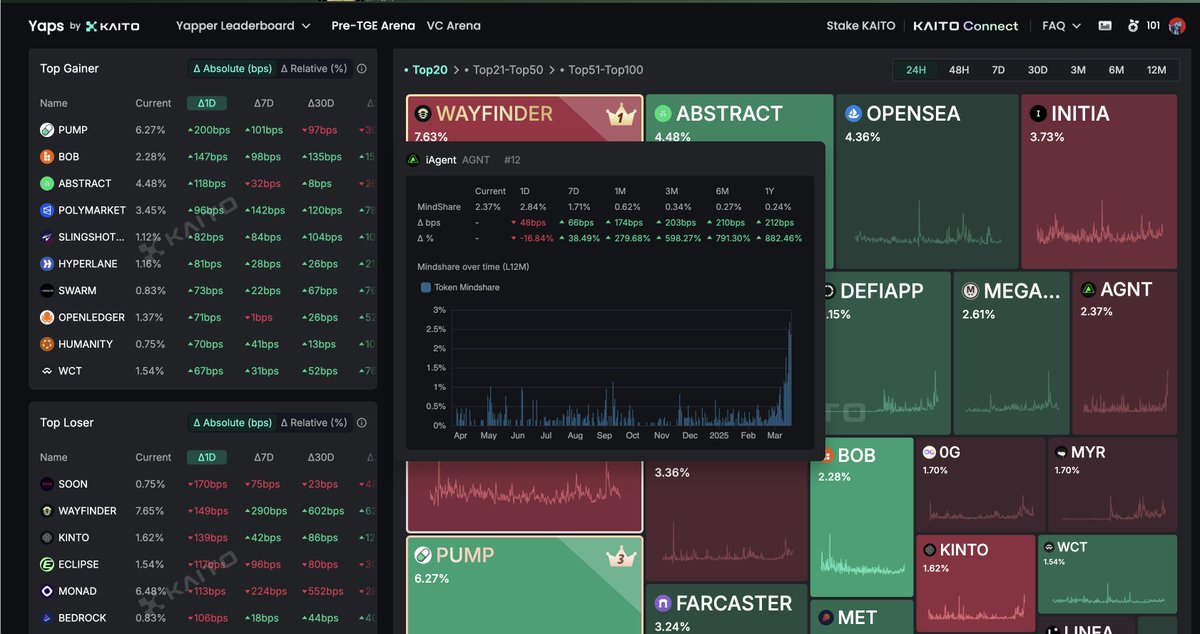Click the card icon next to FAQ
This screenshot has height=634, width=1200.
(x=1105, y=26)
